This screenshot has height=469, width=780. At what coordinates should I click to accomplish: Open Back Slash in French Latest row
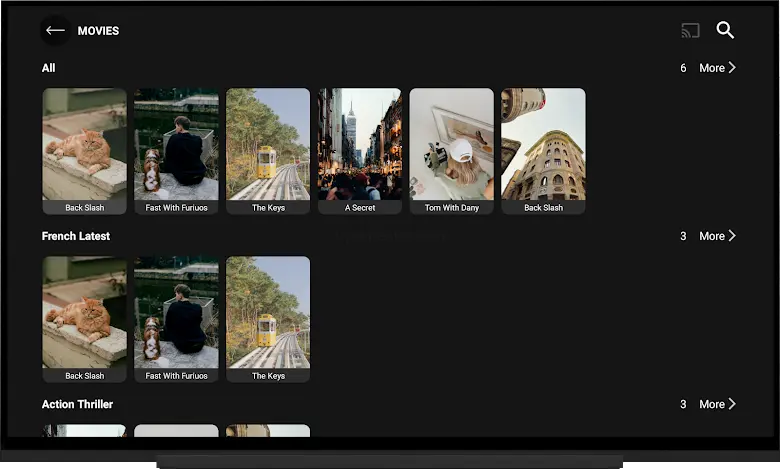point(85,319)
